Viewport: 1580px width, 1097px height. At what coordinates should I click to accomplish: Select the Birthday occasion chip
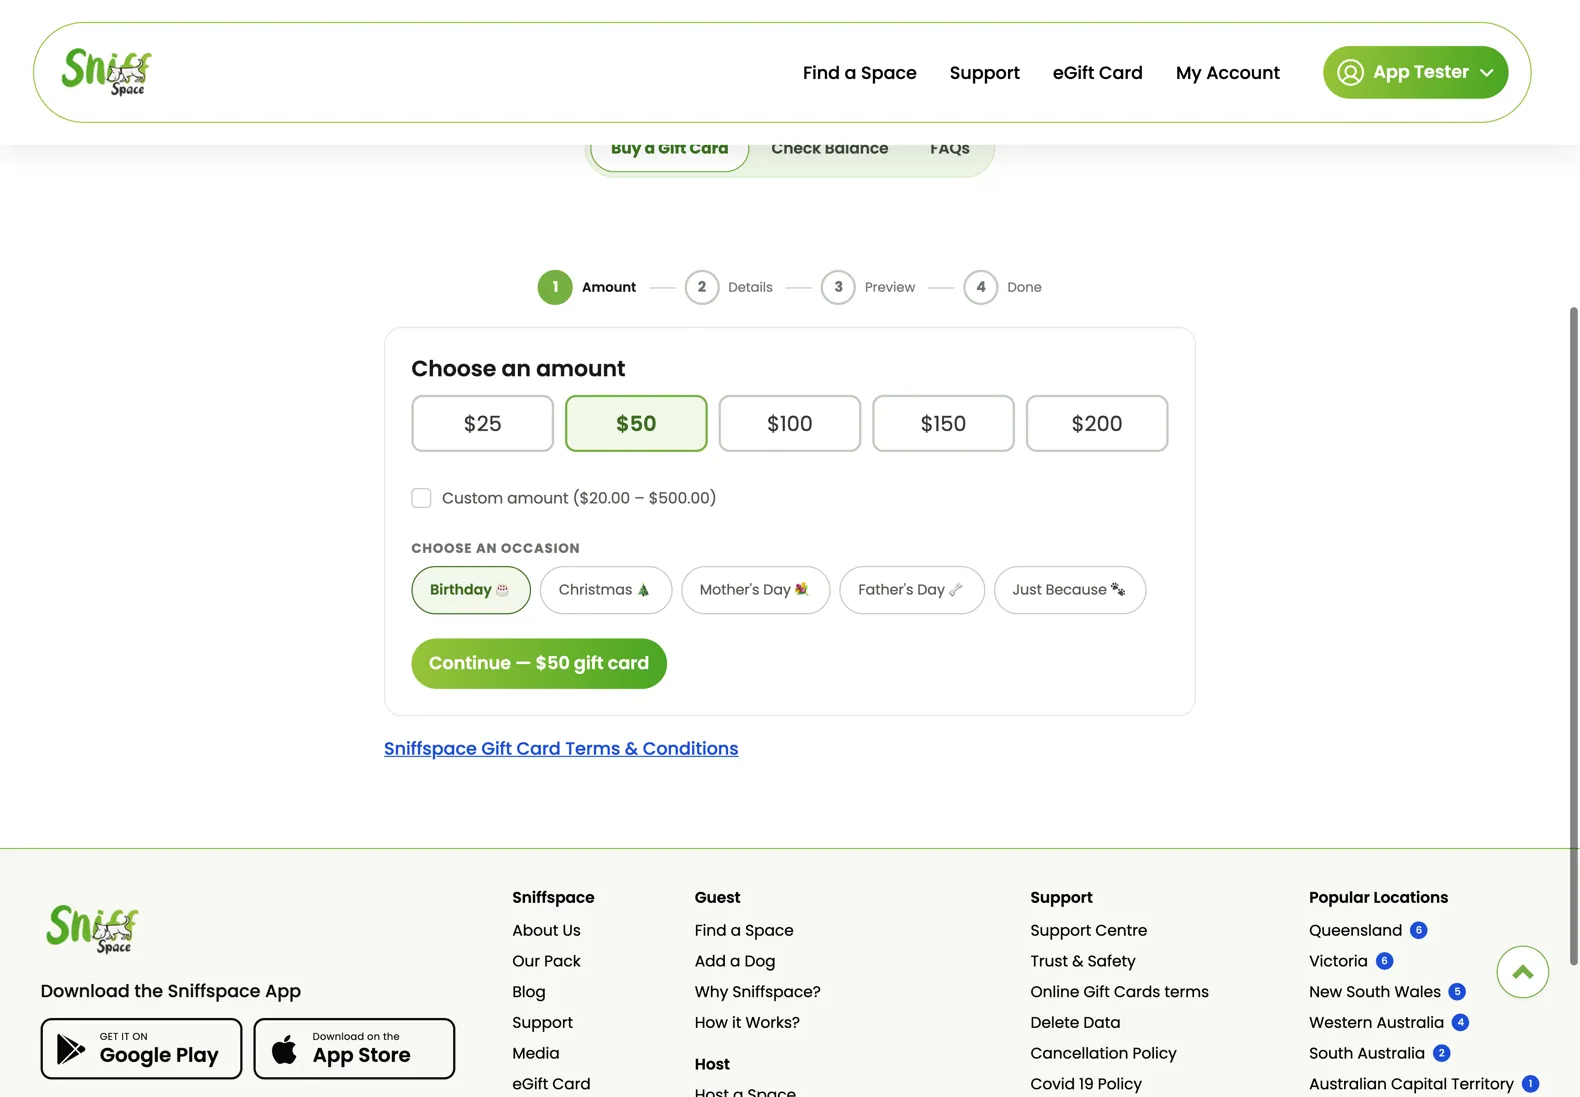tap(471, 590)
